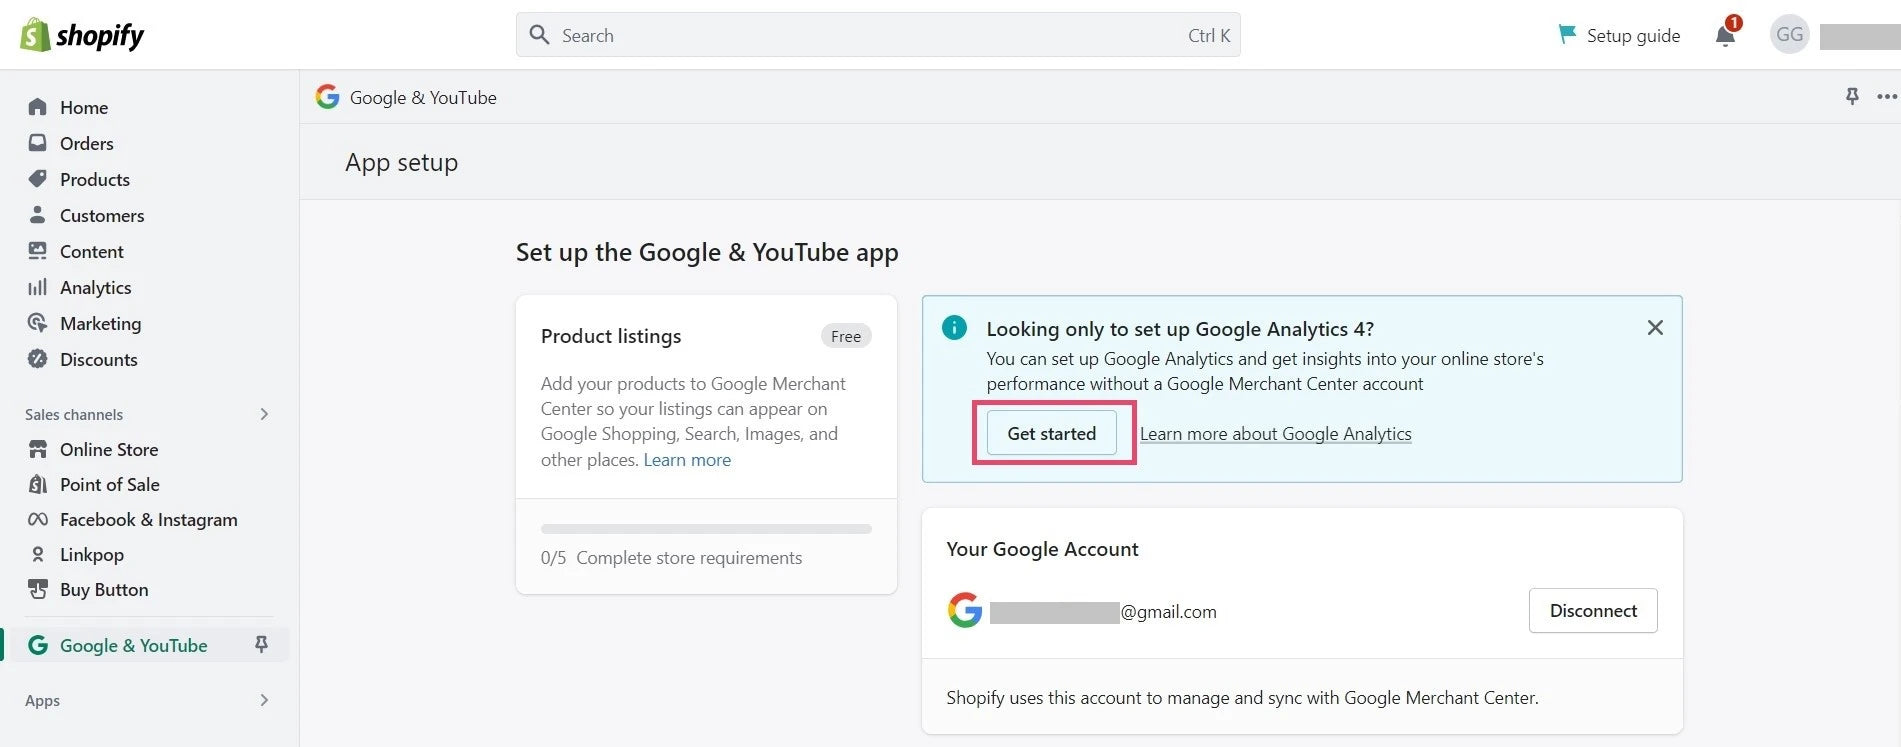Click the Analytics bar chart icon
This screenshot has height=747, width=1901.
38,287
